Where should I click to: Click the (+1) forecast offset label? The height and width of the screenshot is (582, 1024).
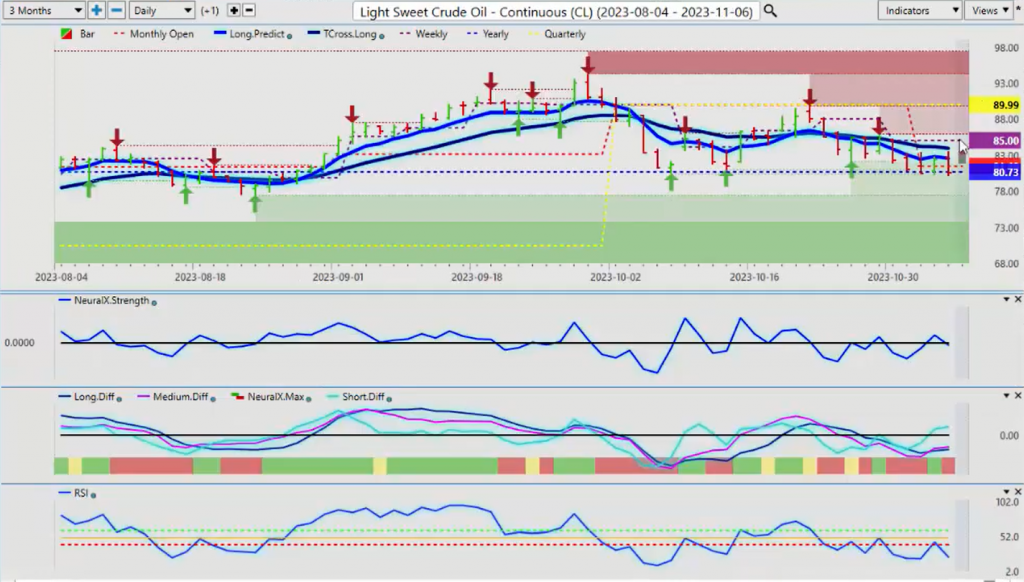pos(210,10)
